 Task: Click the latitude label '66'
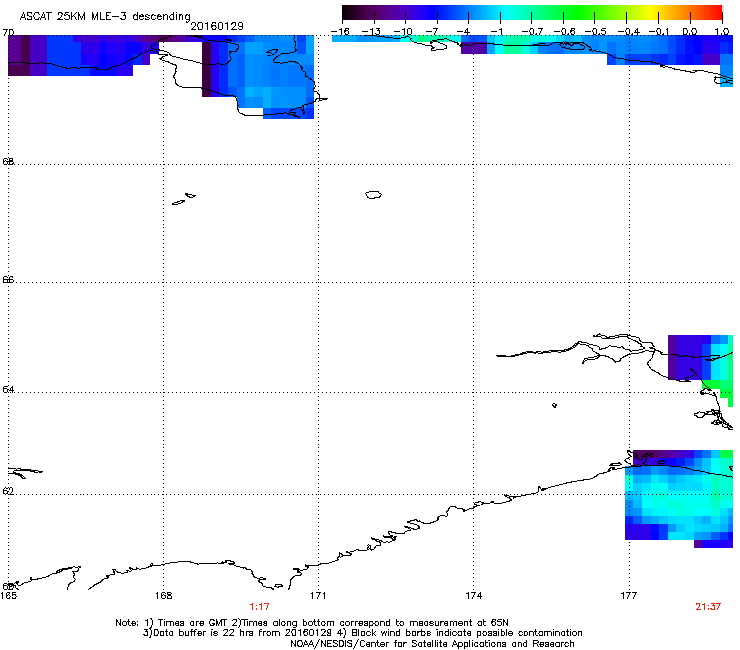[x=8, y=279]
